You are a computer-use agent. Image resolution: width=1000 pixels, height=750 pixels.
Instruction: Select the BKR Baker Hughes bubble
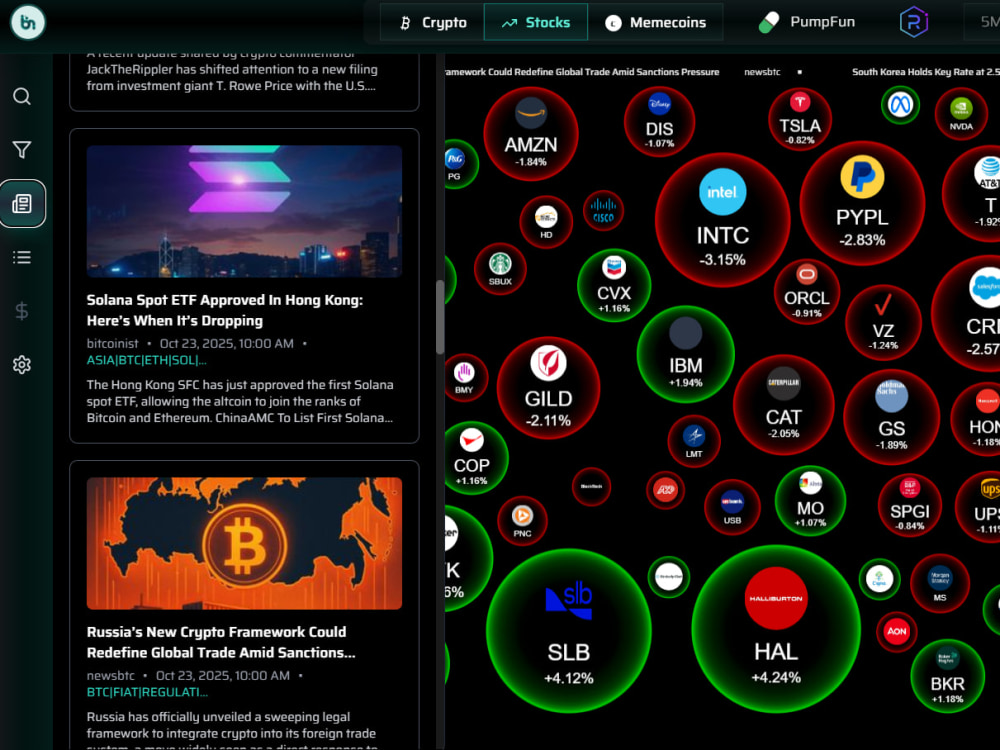[948, 676]
